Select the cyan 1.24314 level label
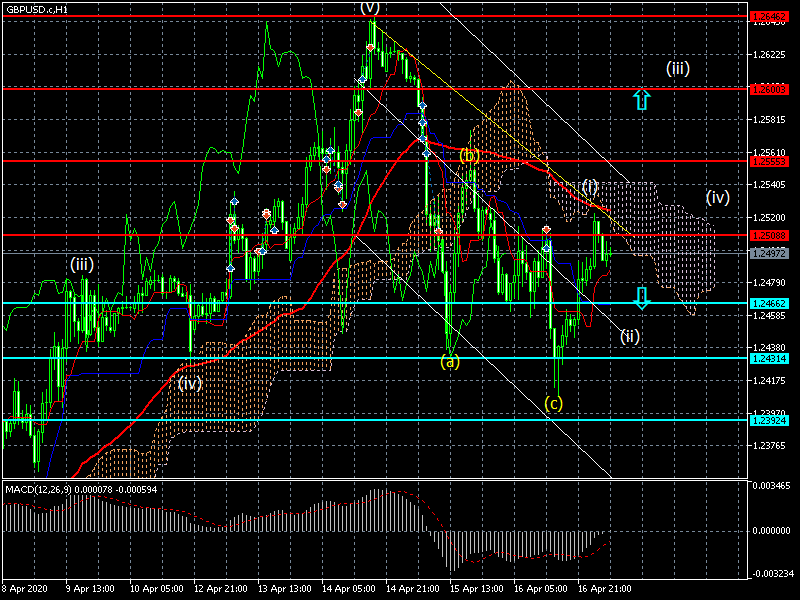The width and height of the screenshot is (800, 600). [769, 359]
